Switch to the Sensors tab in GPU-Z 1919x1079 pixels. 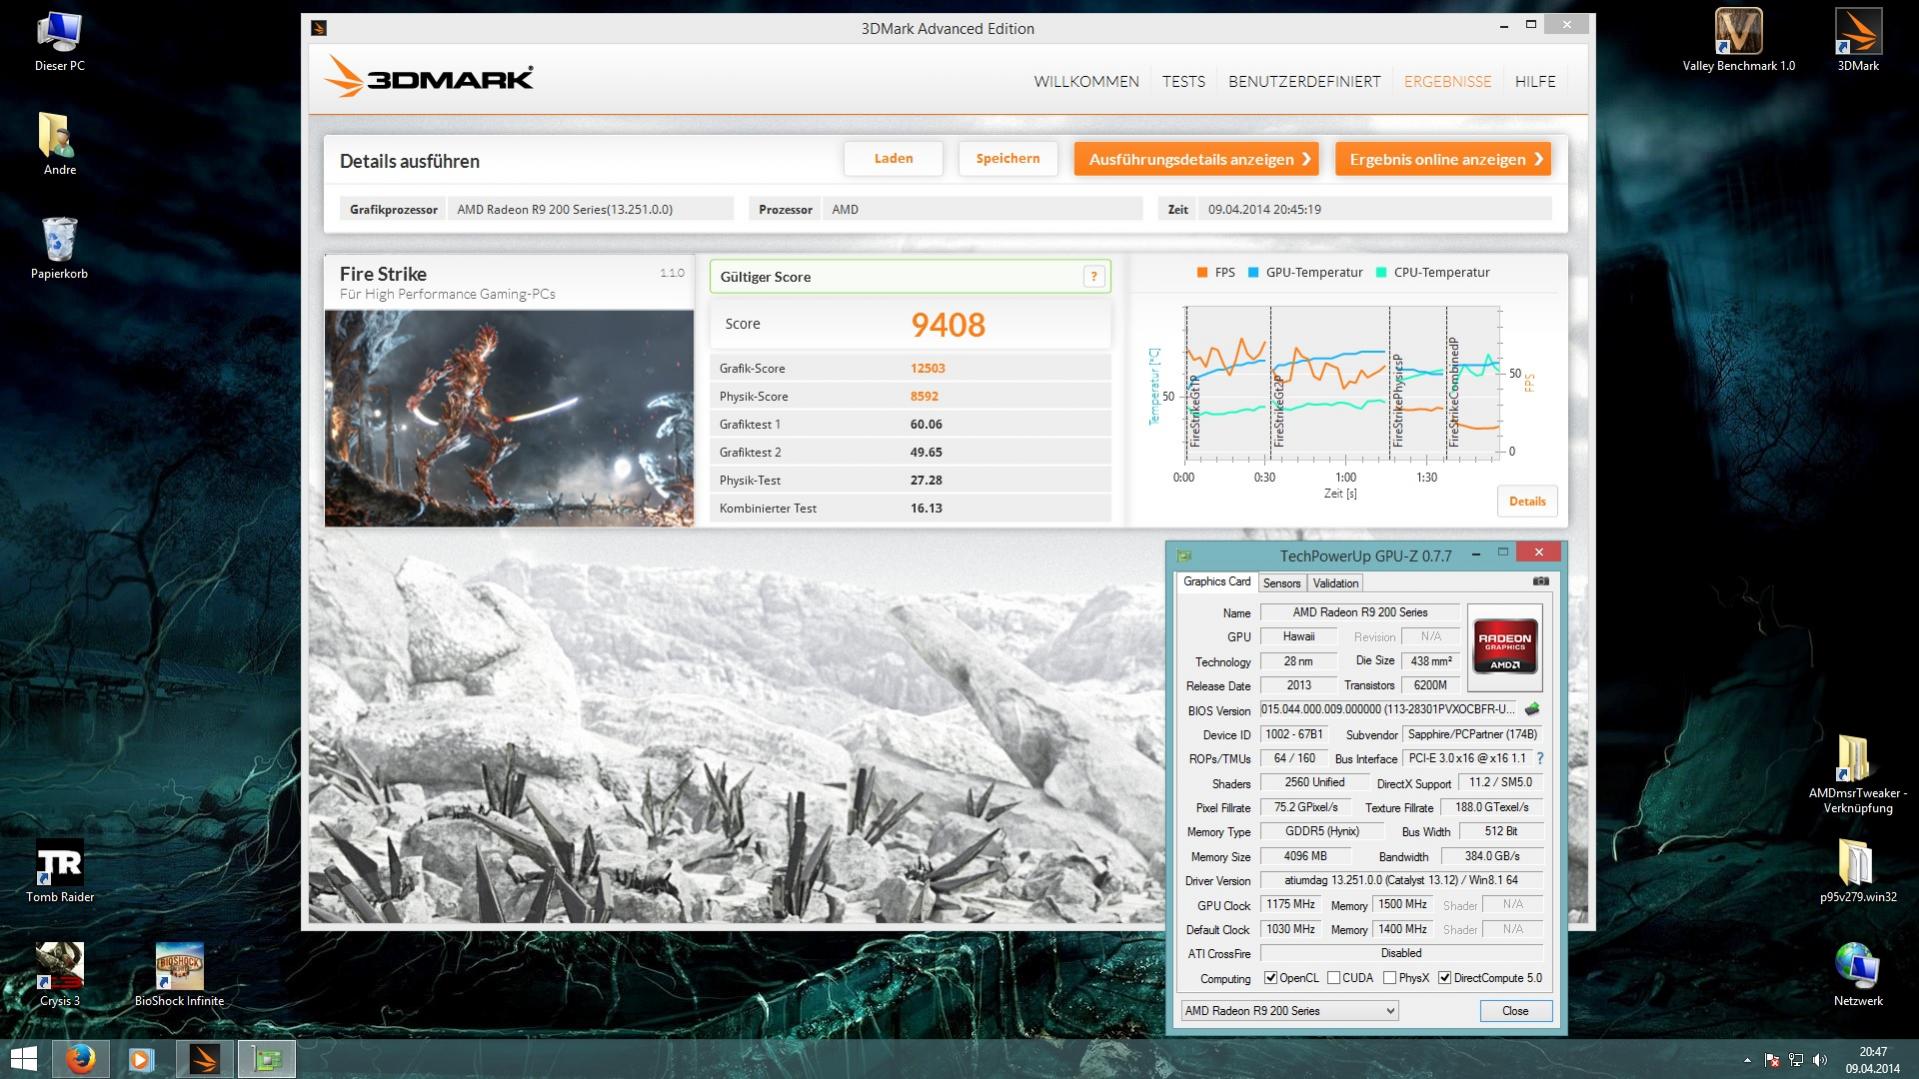1281,583
